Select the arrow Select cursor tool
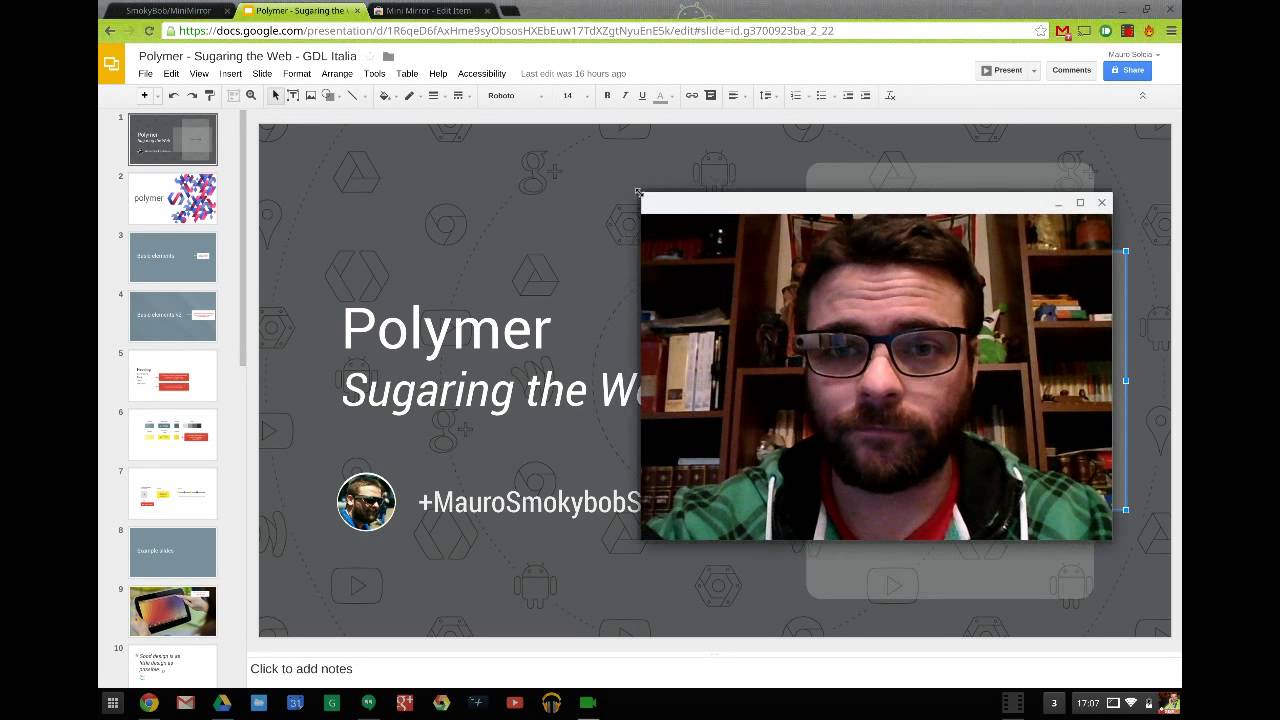This screenshot has width=1280, height=720. tap(276, 96)
